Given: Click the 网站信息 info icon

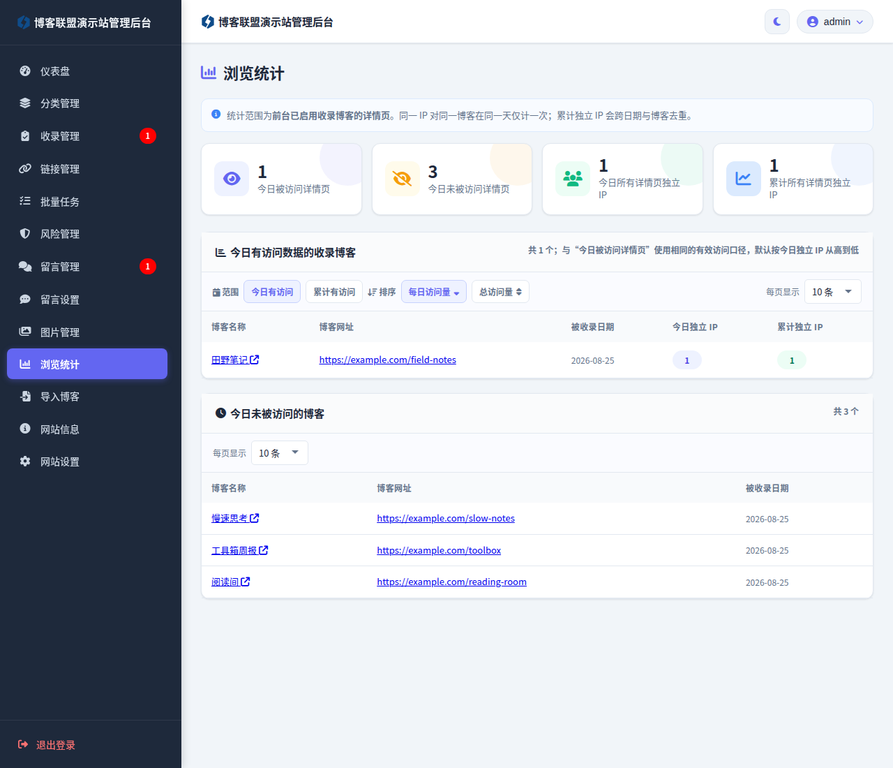Looking at the screenshot, I should [25, 428].
